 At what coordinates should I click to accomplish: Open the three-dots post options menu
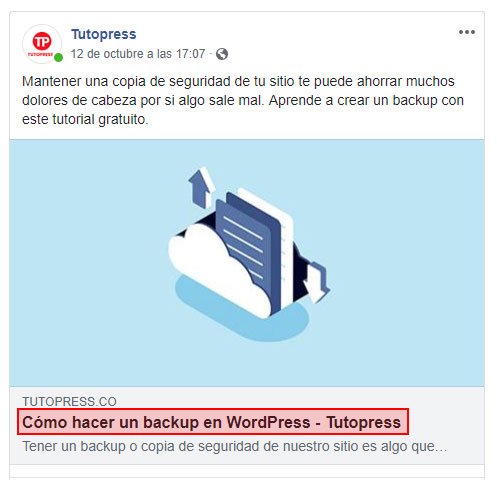(x=467, y=32)
